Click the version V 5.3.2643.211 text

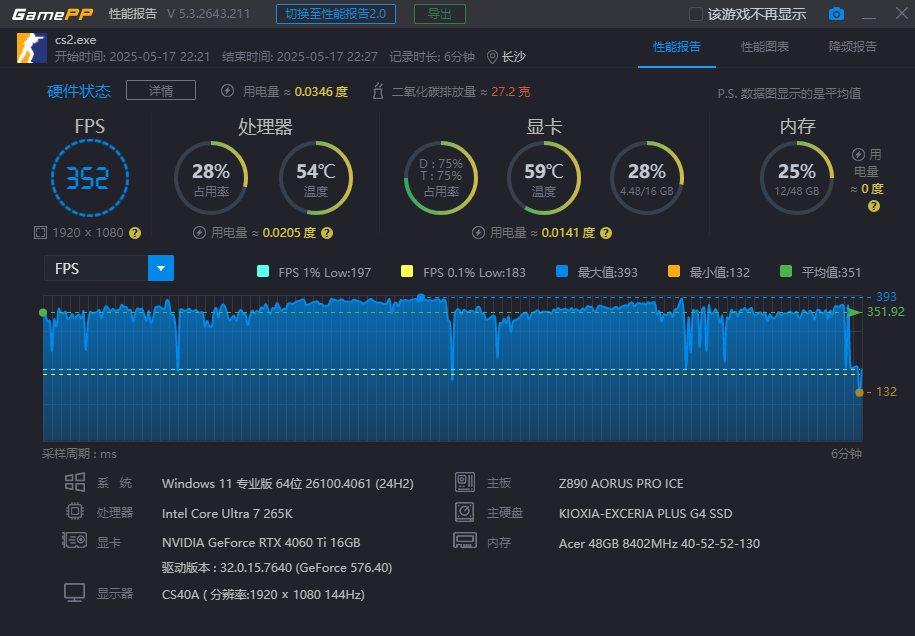point(208,14)
